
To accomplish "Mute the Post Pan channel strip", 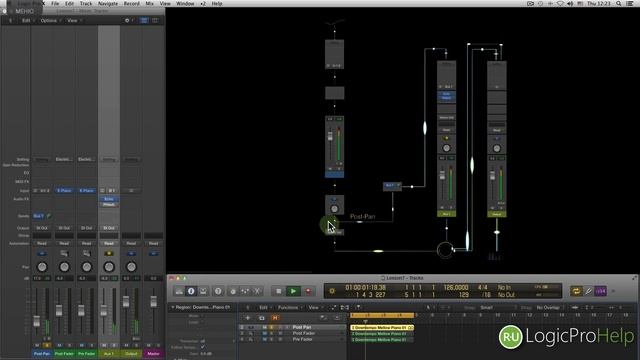I will [37, 345].
